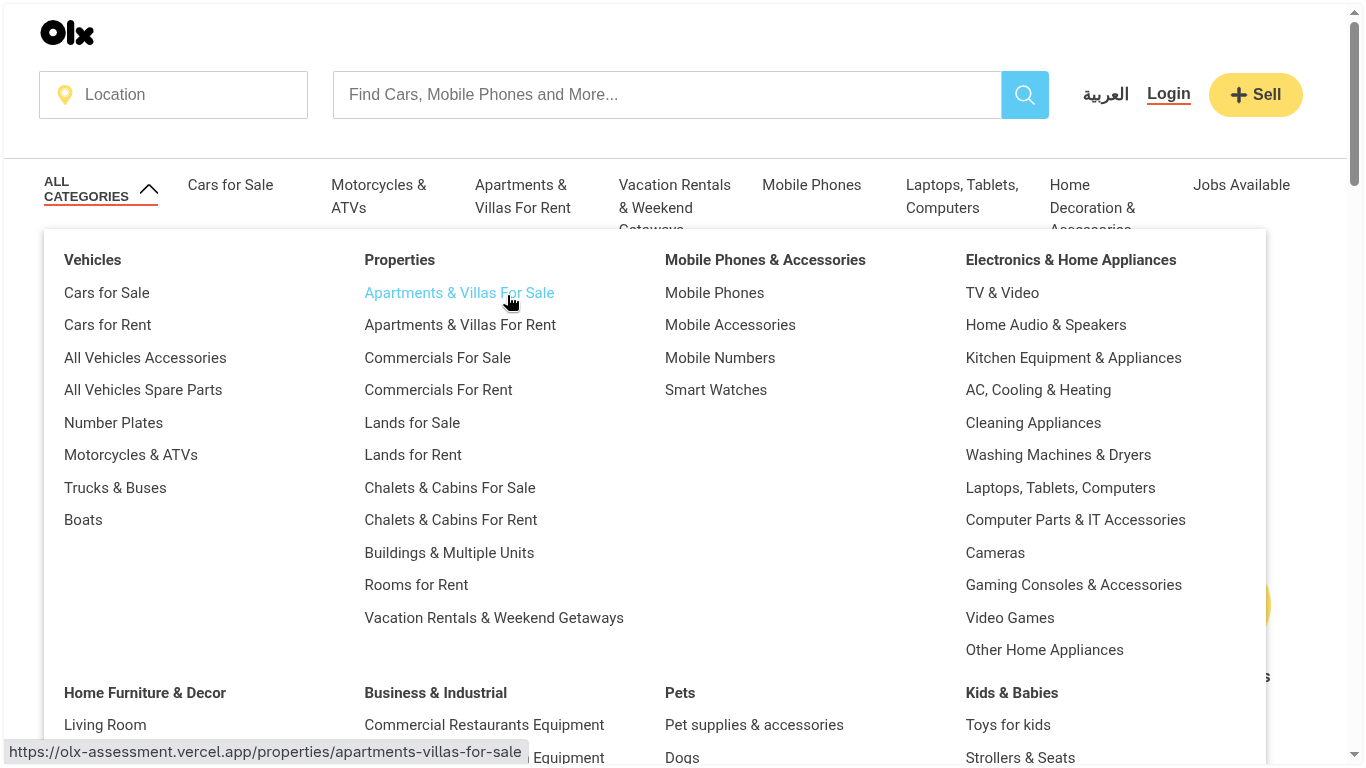Open Video Games category
Screen dimensions: 1366x768
point(1010,618)
